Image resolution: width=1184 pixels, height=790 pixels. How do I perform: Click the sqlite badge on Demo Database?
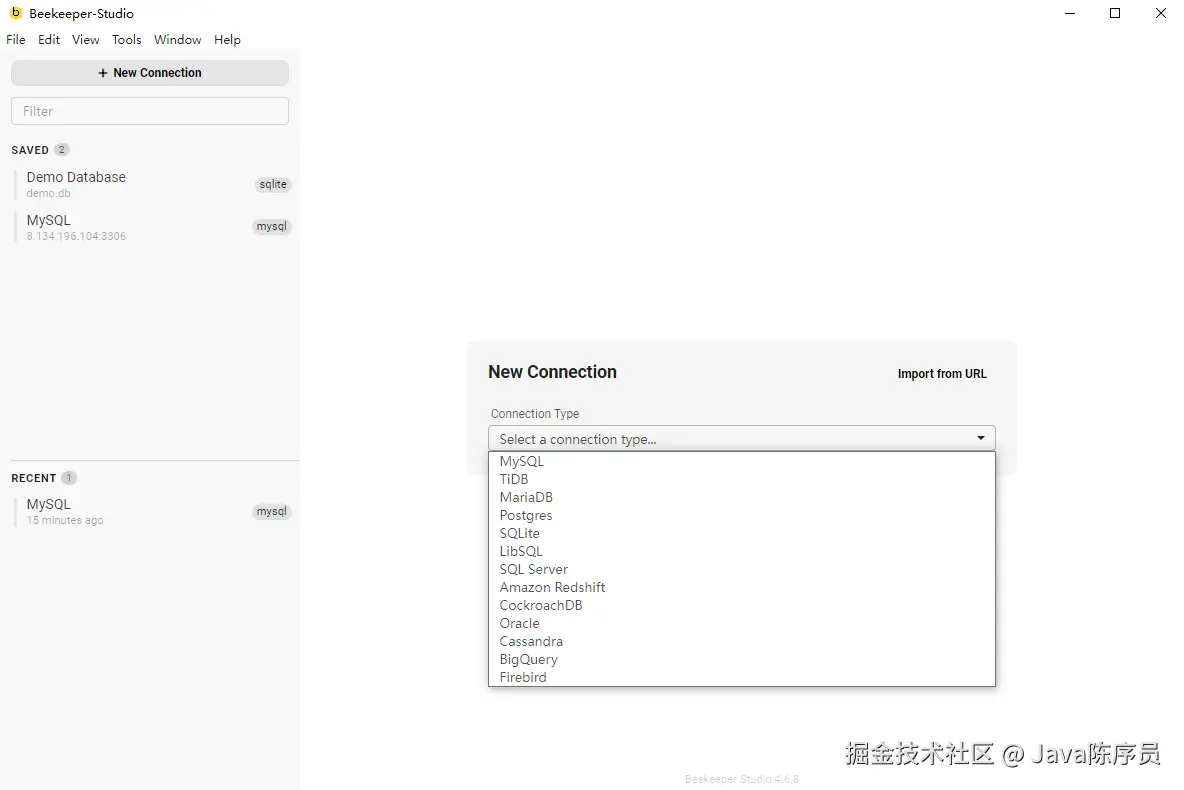point(273,184)
